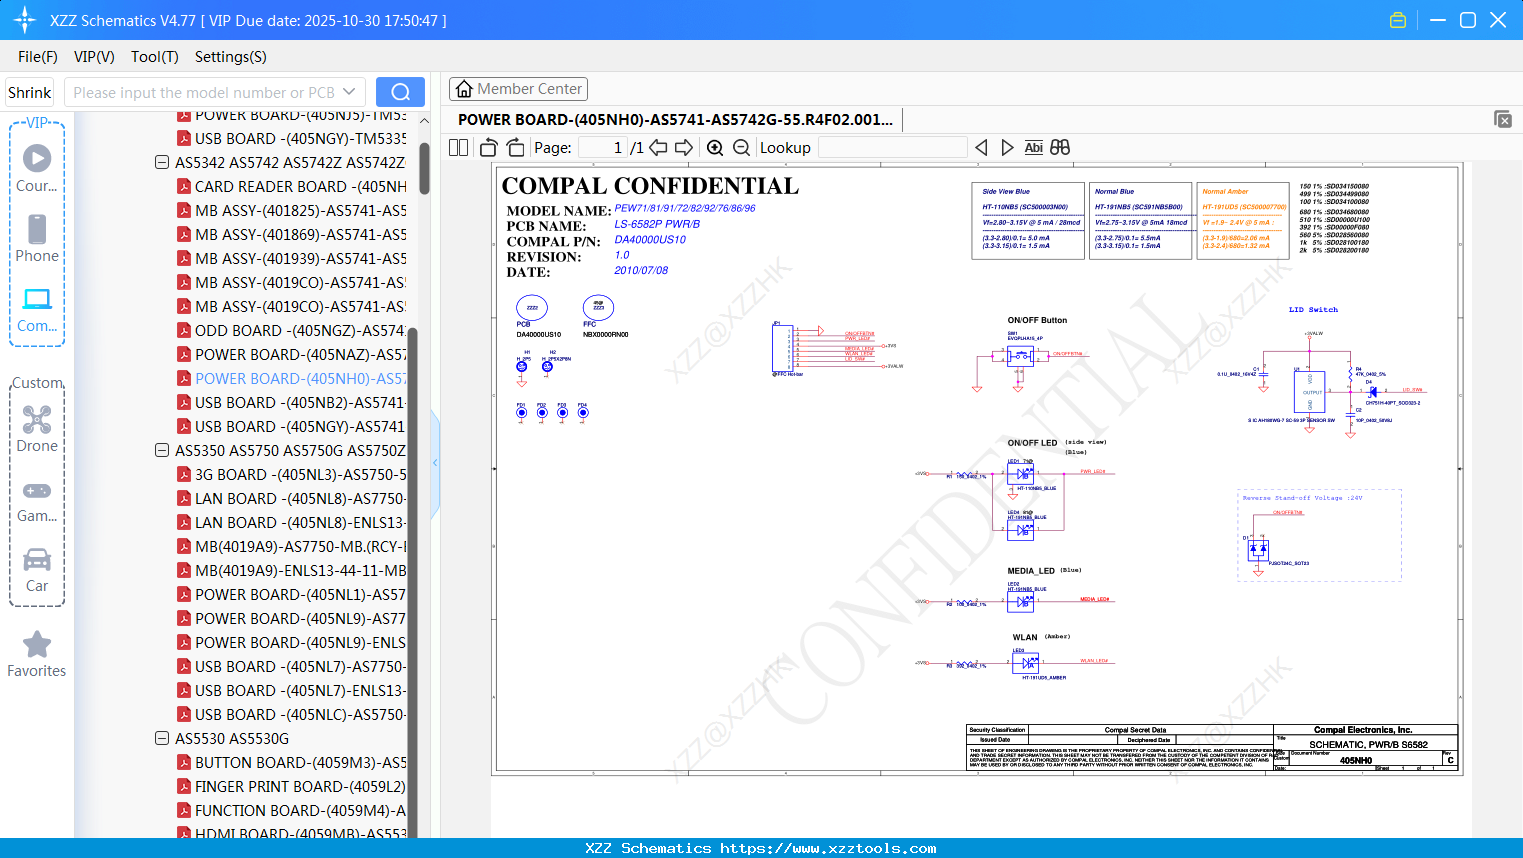Click the panel icon right of document tab

[1503, 119]
